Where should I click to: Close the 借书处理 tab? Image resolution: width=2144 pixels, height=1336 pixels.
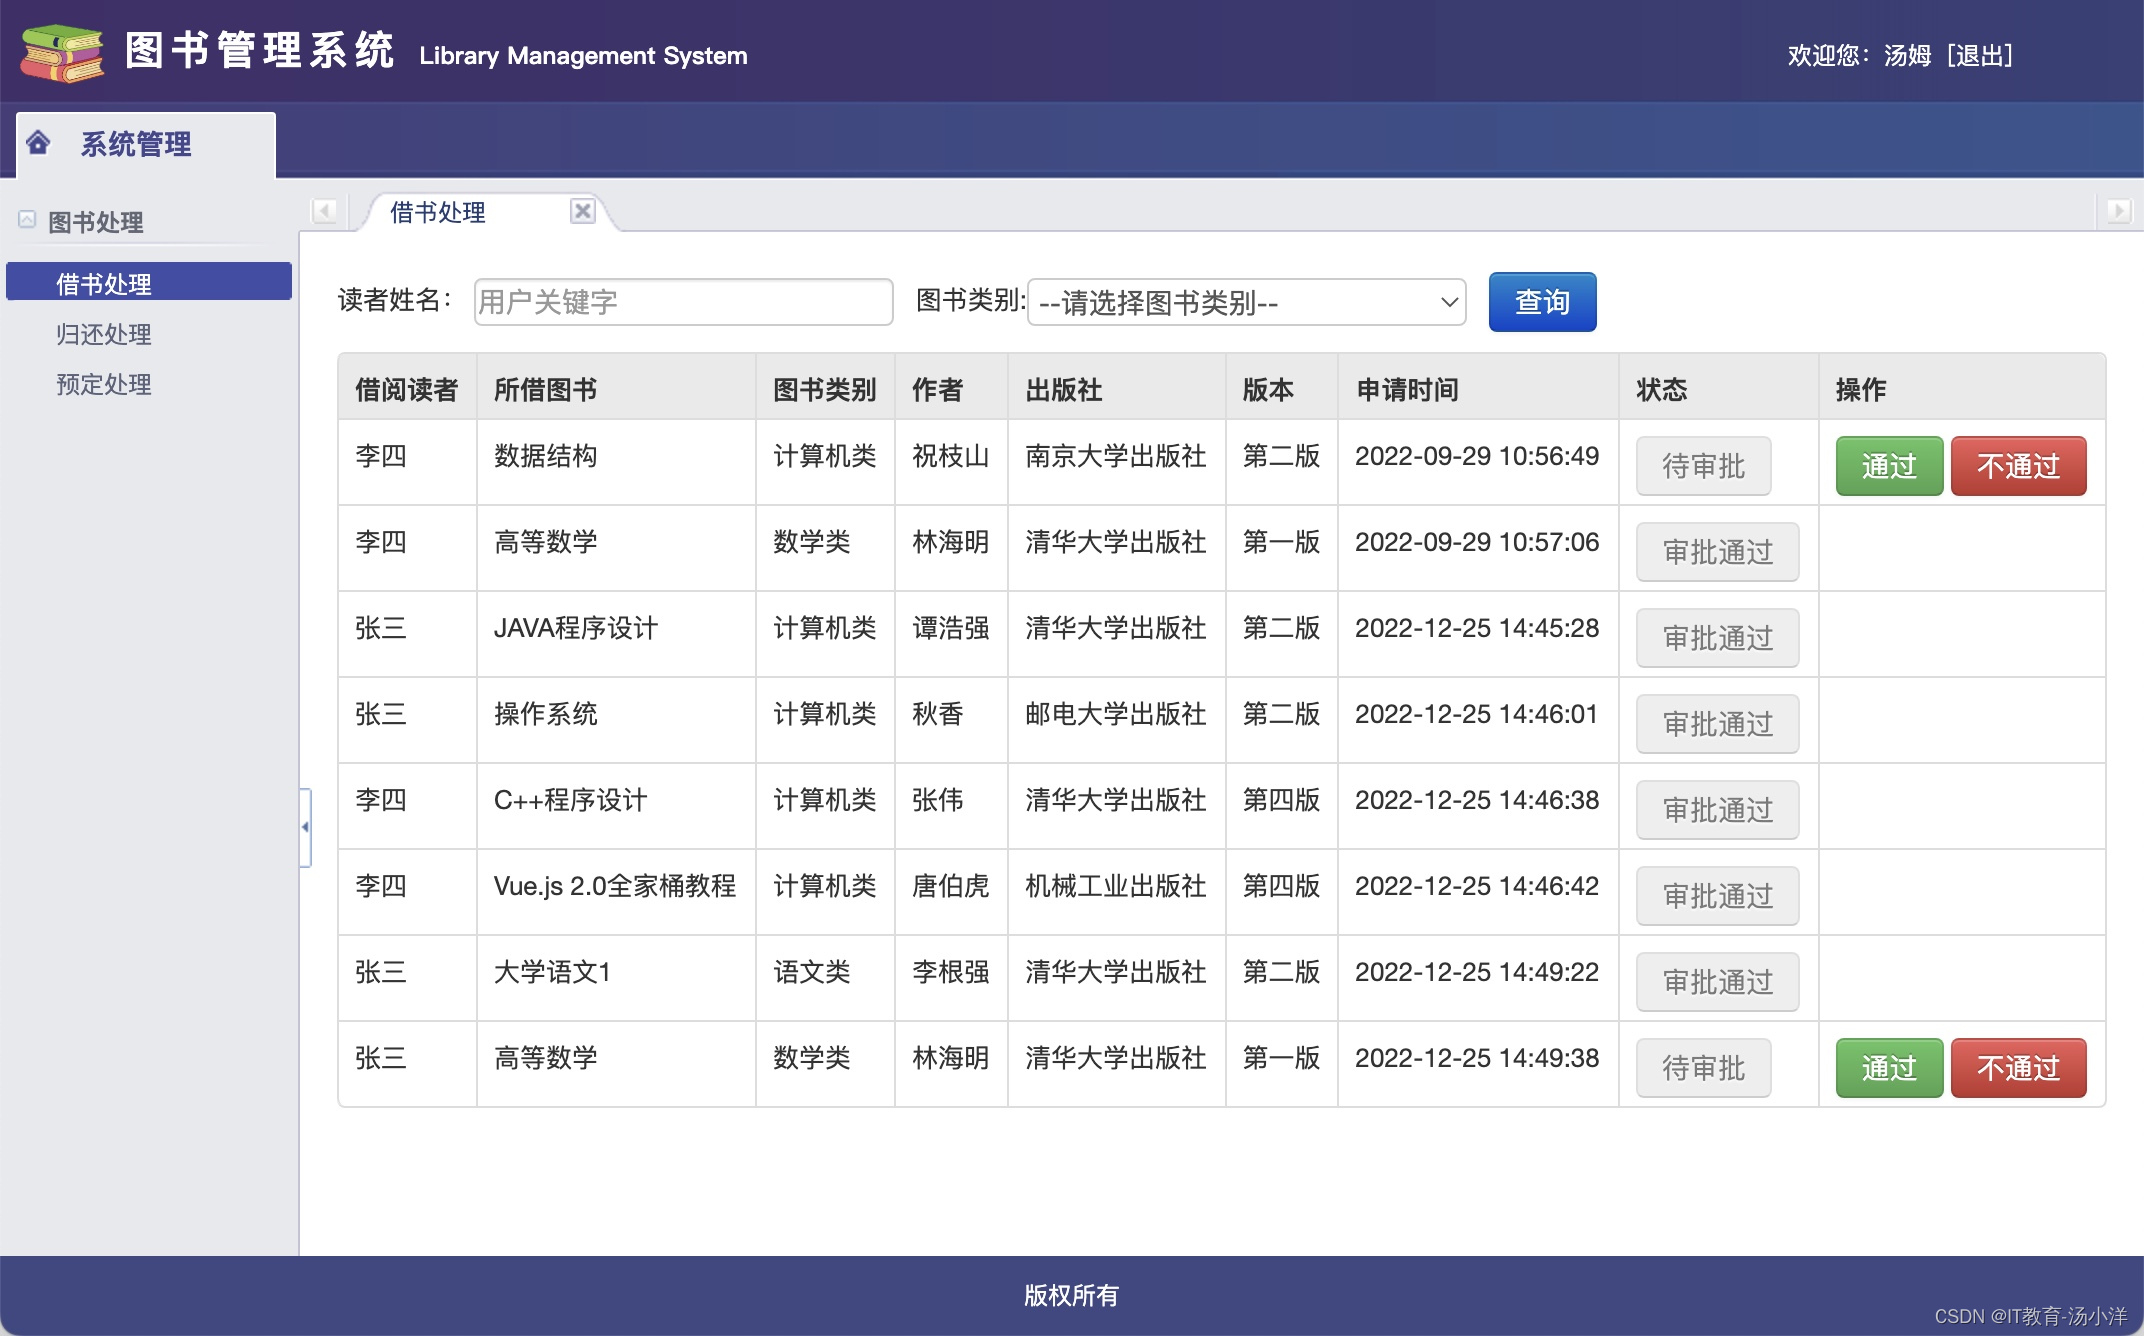point(583,211)
